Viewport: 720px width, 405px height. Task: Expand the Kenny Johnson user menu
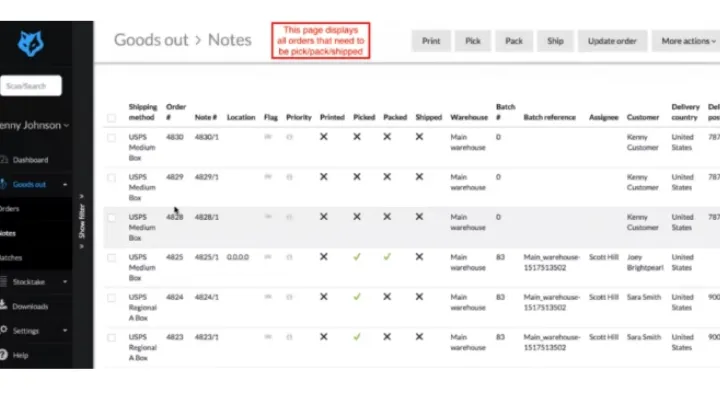[x=35, y=126]
